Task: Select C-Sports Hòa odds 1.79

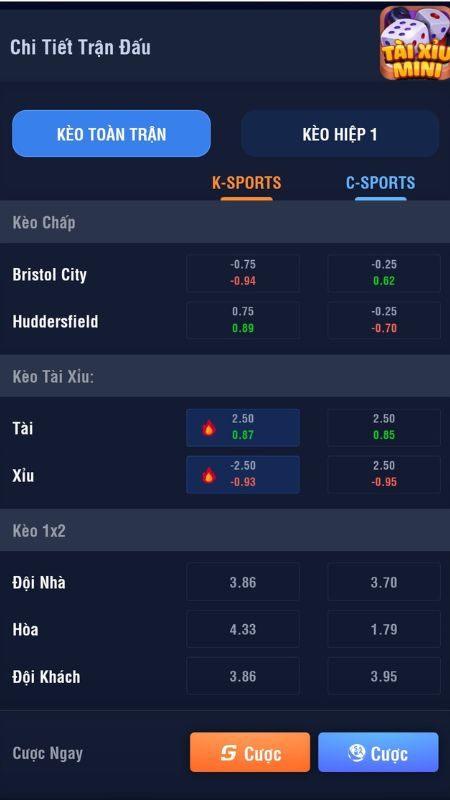Action: 384,629
